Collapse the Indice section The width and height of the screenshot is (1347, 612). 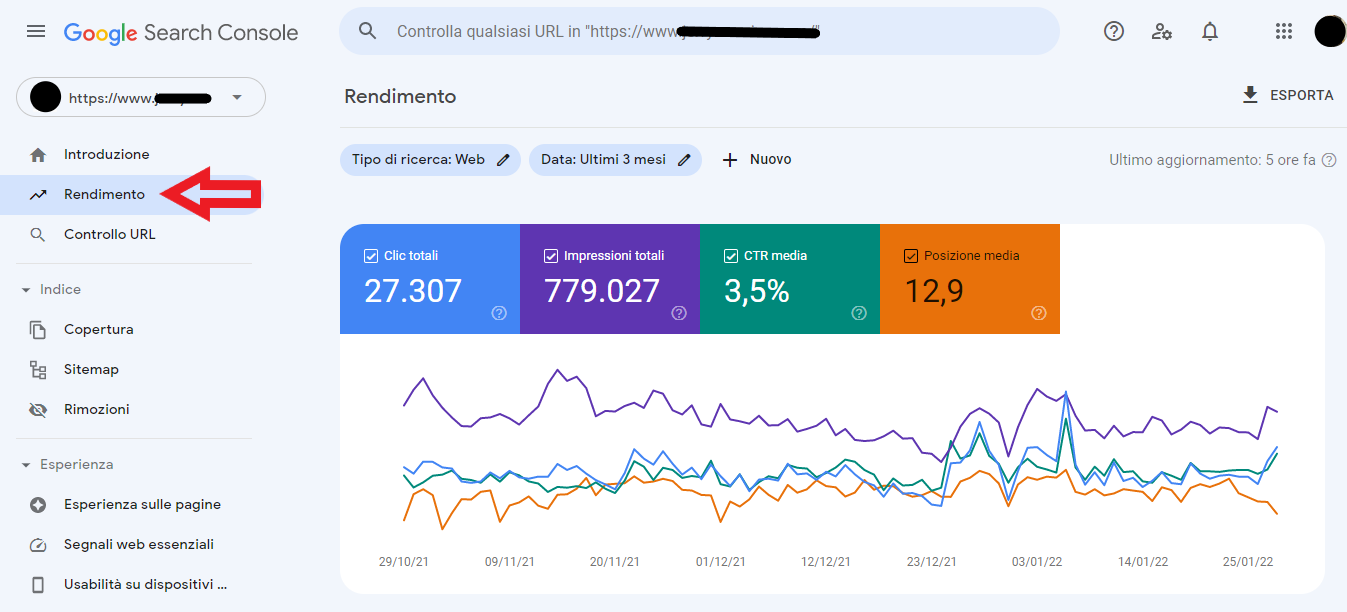point(27,290)
